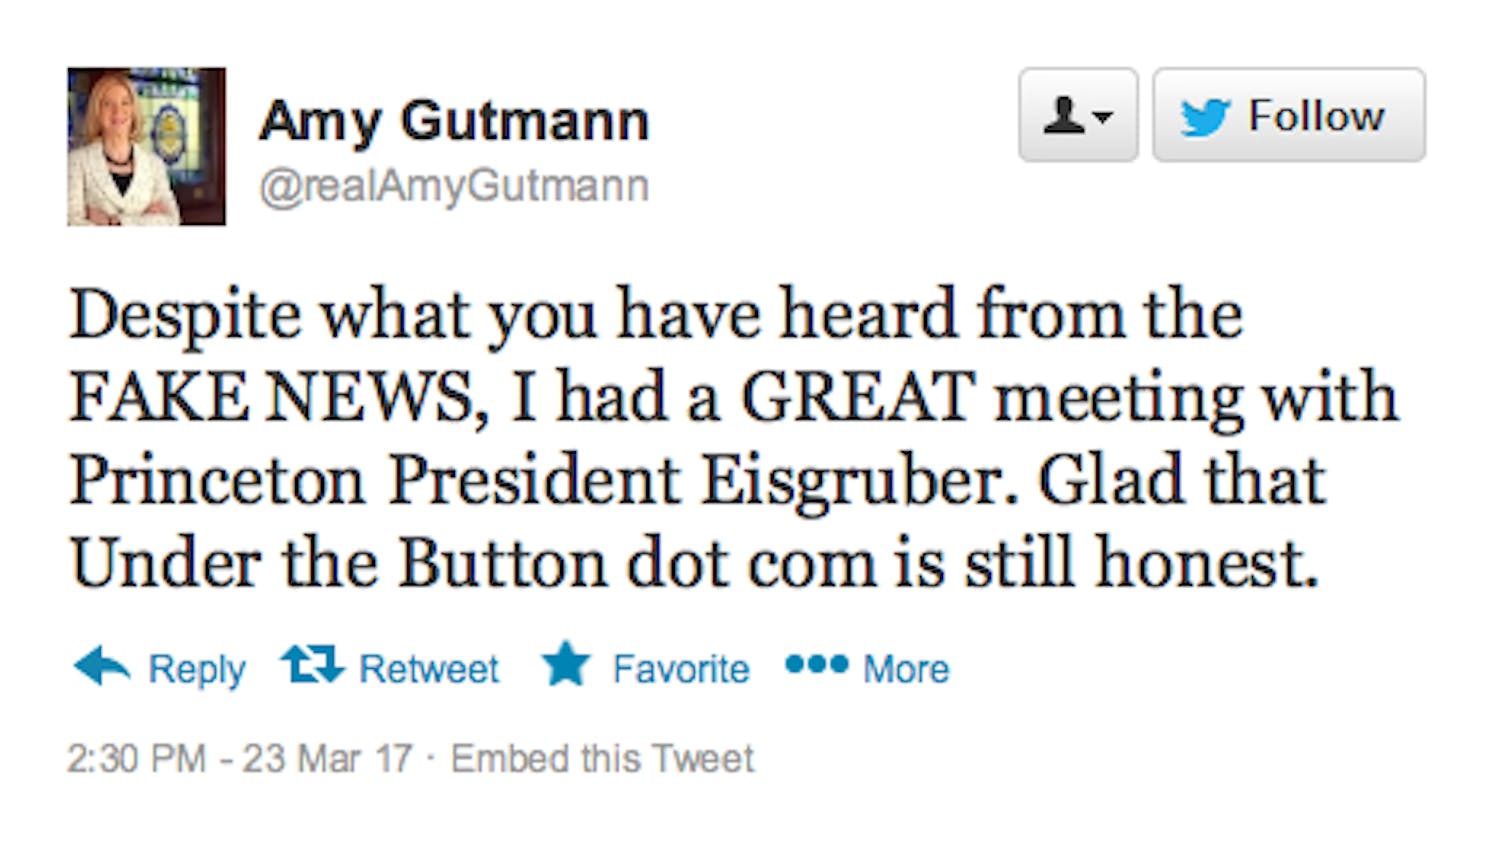The width and height of the screenshot is (1500, 844).
Task: Open Amy Gutmann's profile photo
Action: (x=146, y=147)
